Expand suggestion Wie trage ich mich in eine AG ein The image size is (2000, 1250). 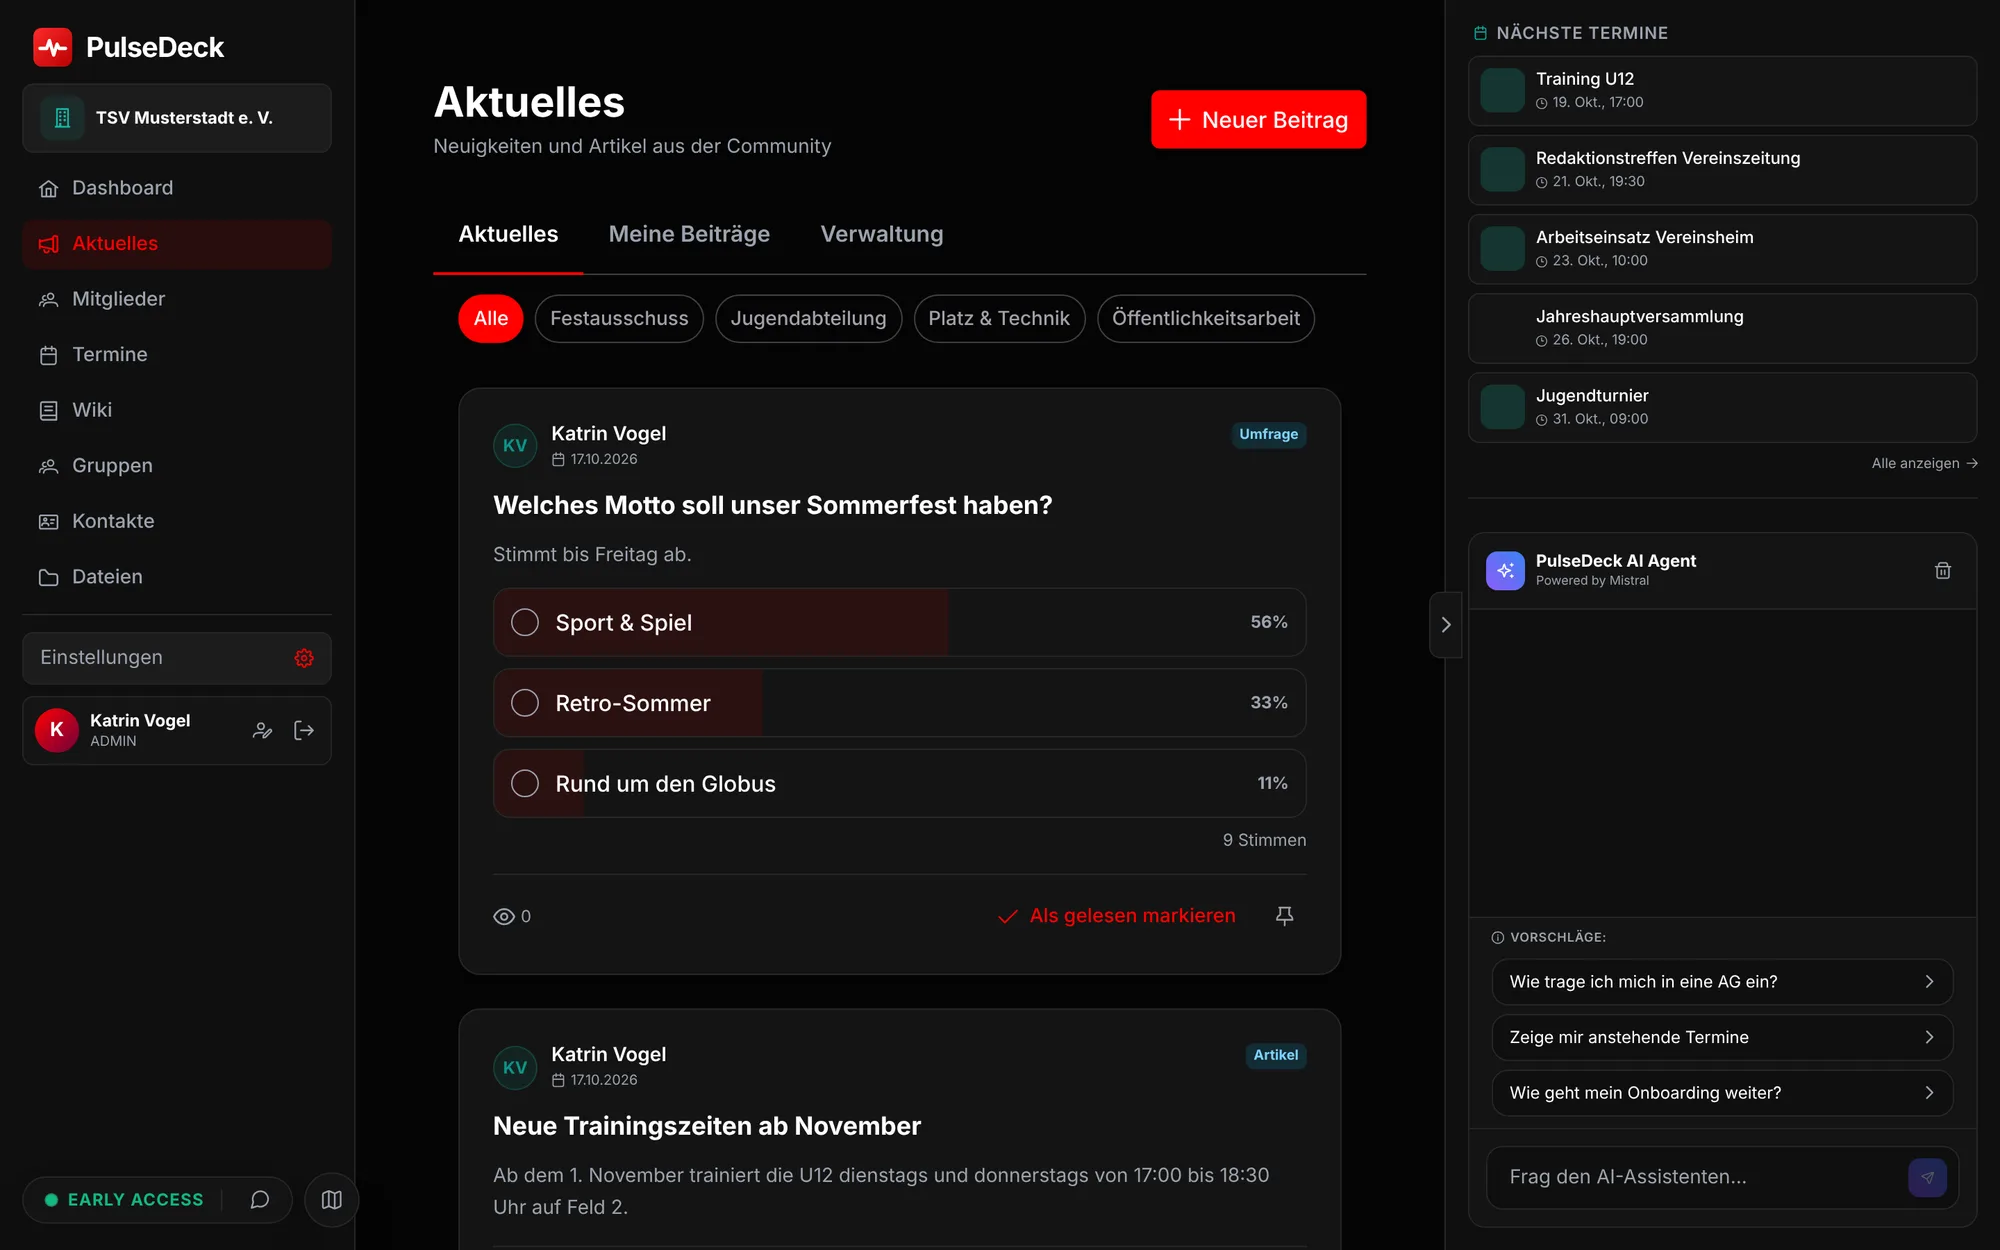coord(1722,982)
